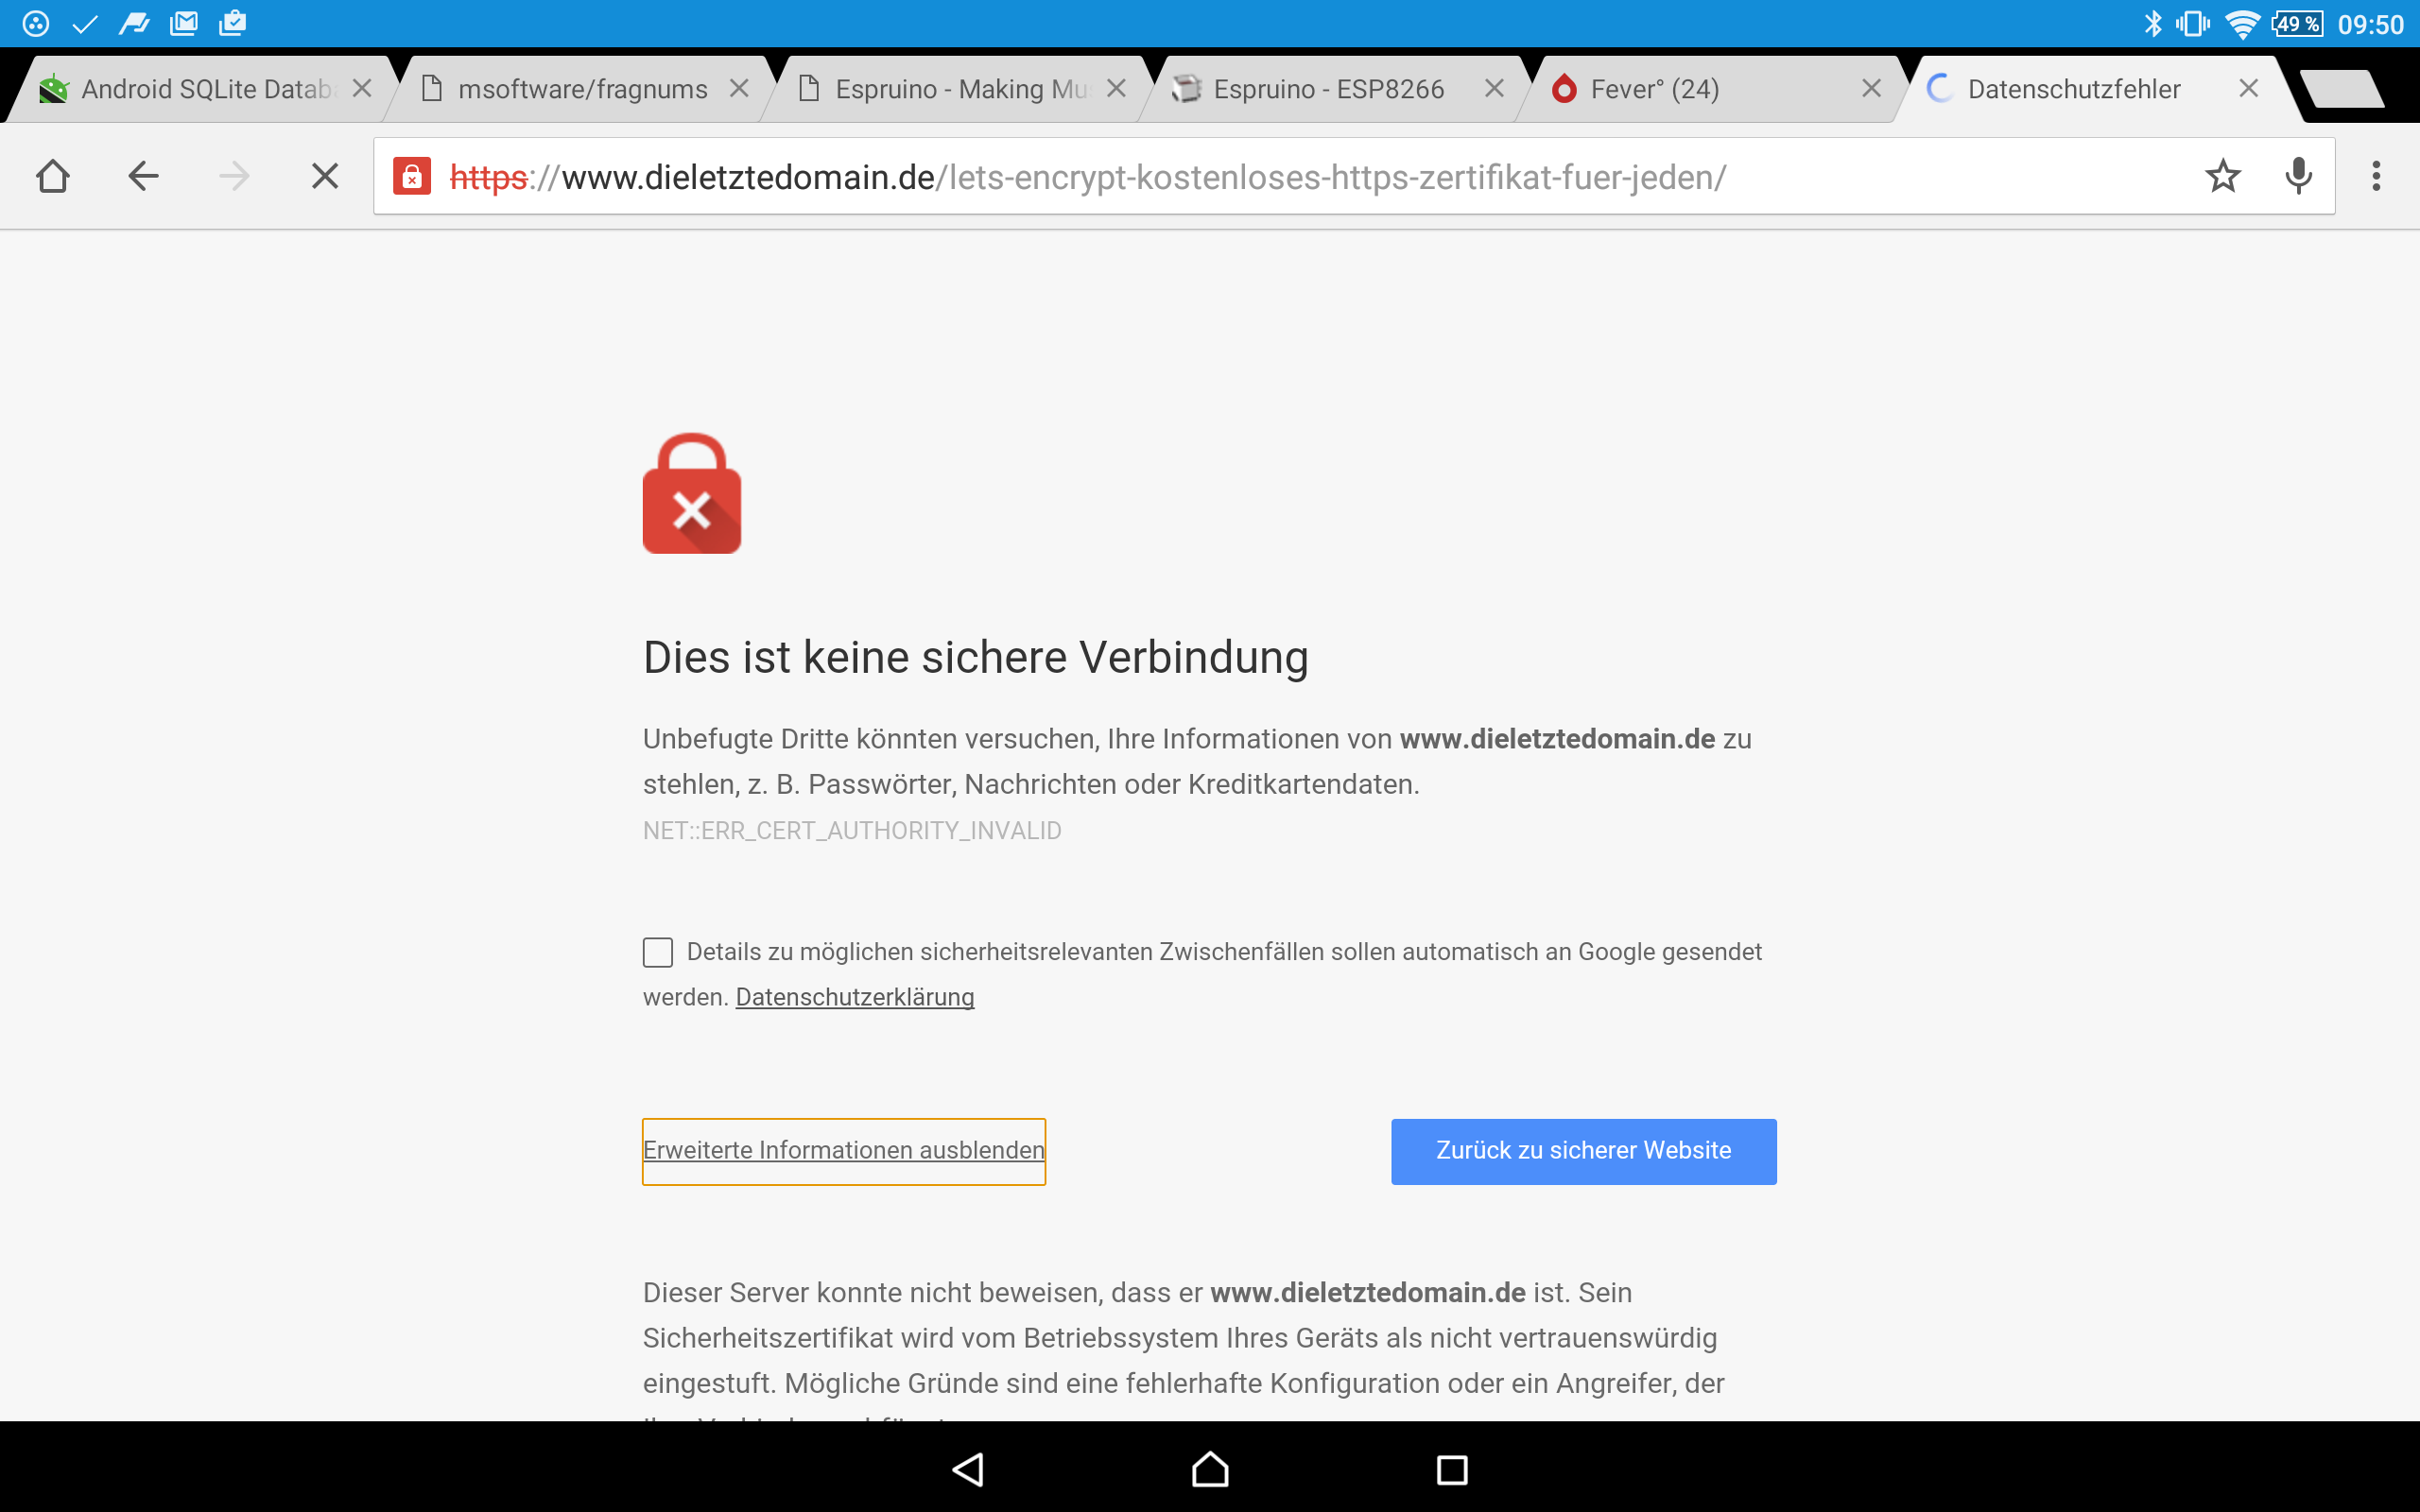Image resolution: width=2420 pixels, height=1512 pixels.
Task: Tap the Bluetooth status icon
Action: click(x=2153, y=23)
